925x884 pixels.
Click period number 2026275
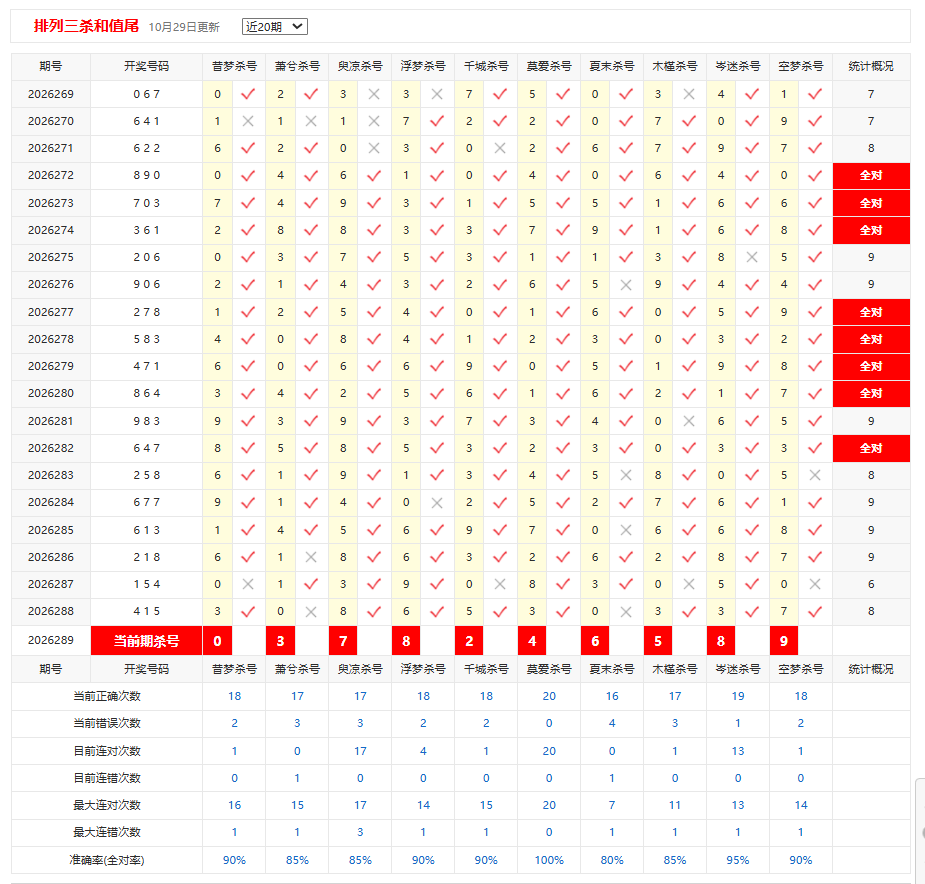[51, 257]
